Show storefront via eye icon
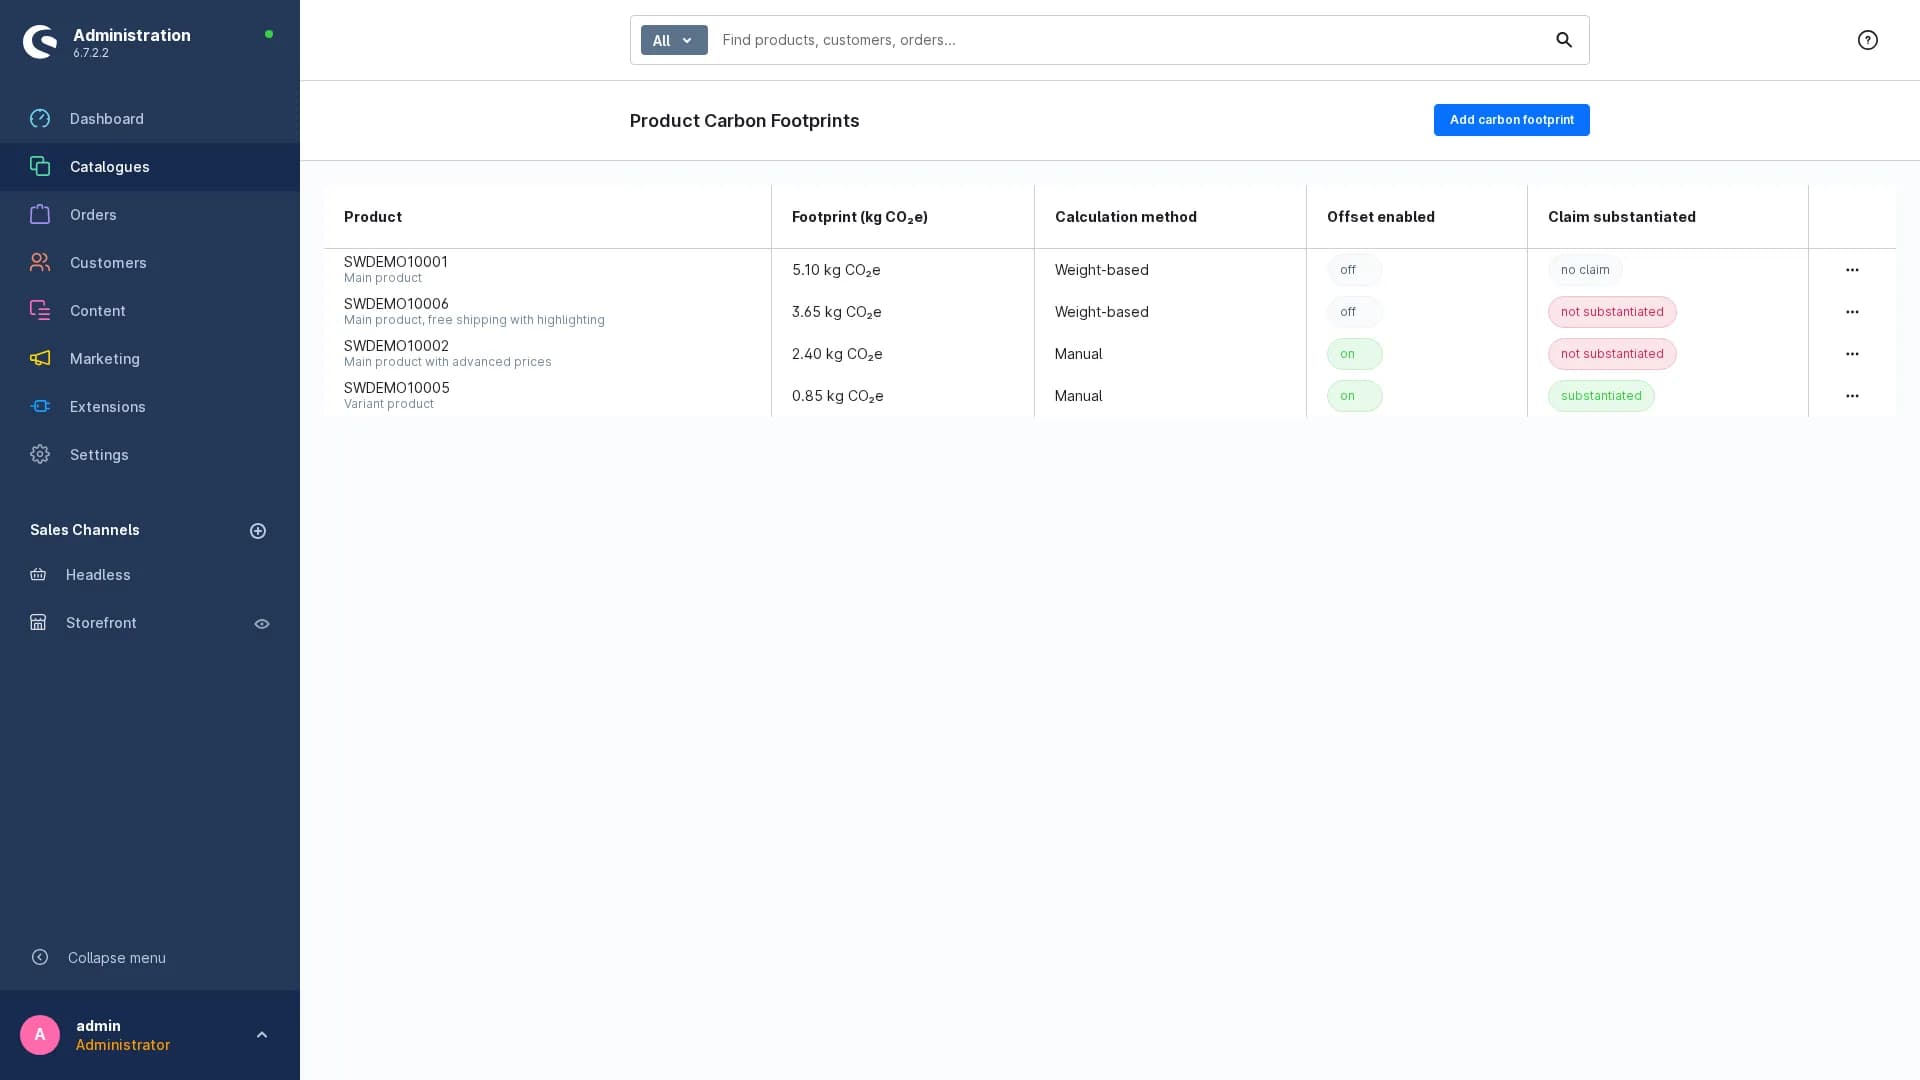 (262, 624)
